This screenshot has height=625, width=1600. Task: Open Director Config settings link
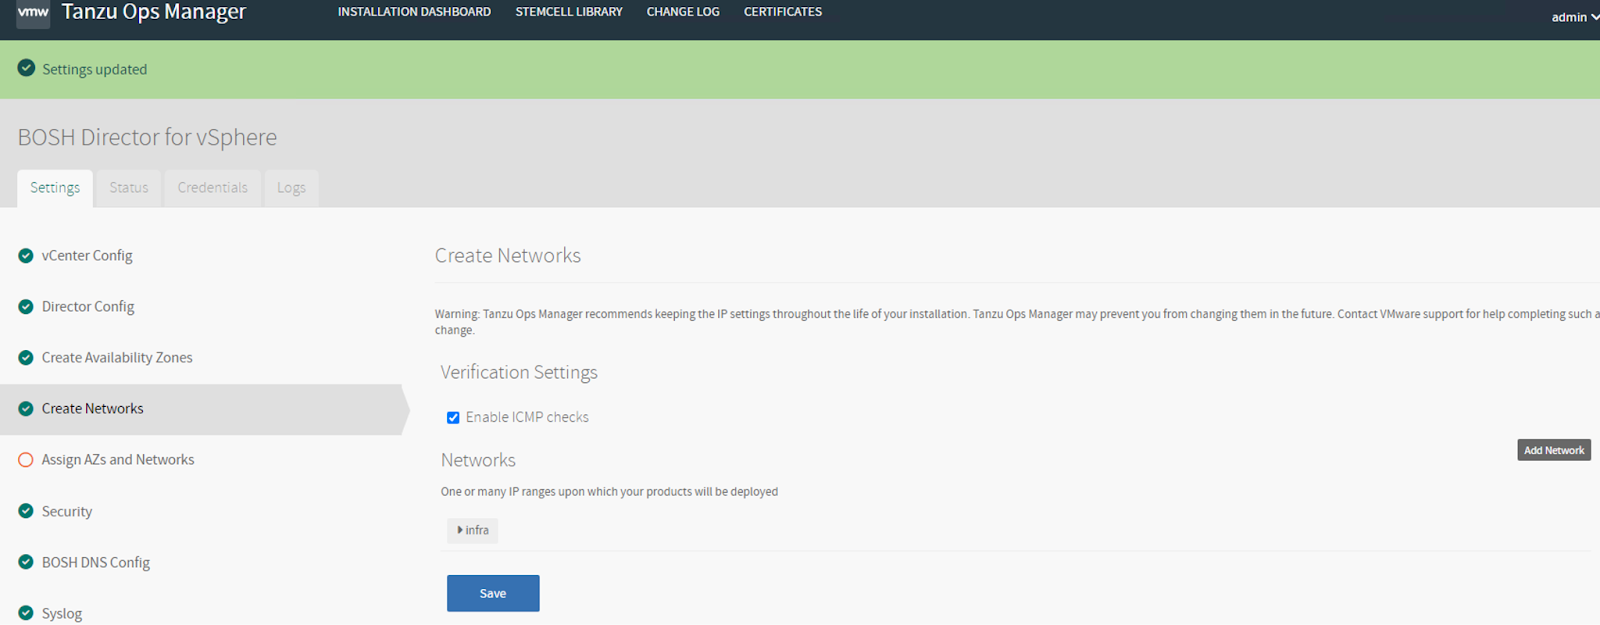click(x=88, y=307)
